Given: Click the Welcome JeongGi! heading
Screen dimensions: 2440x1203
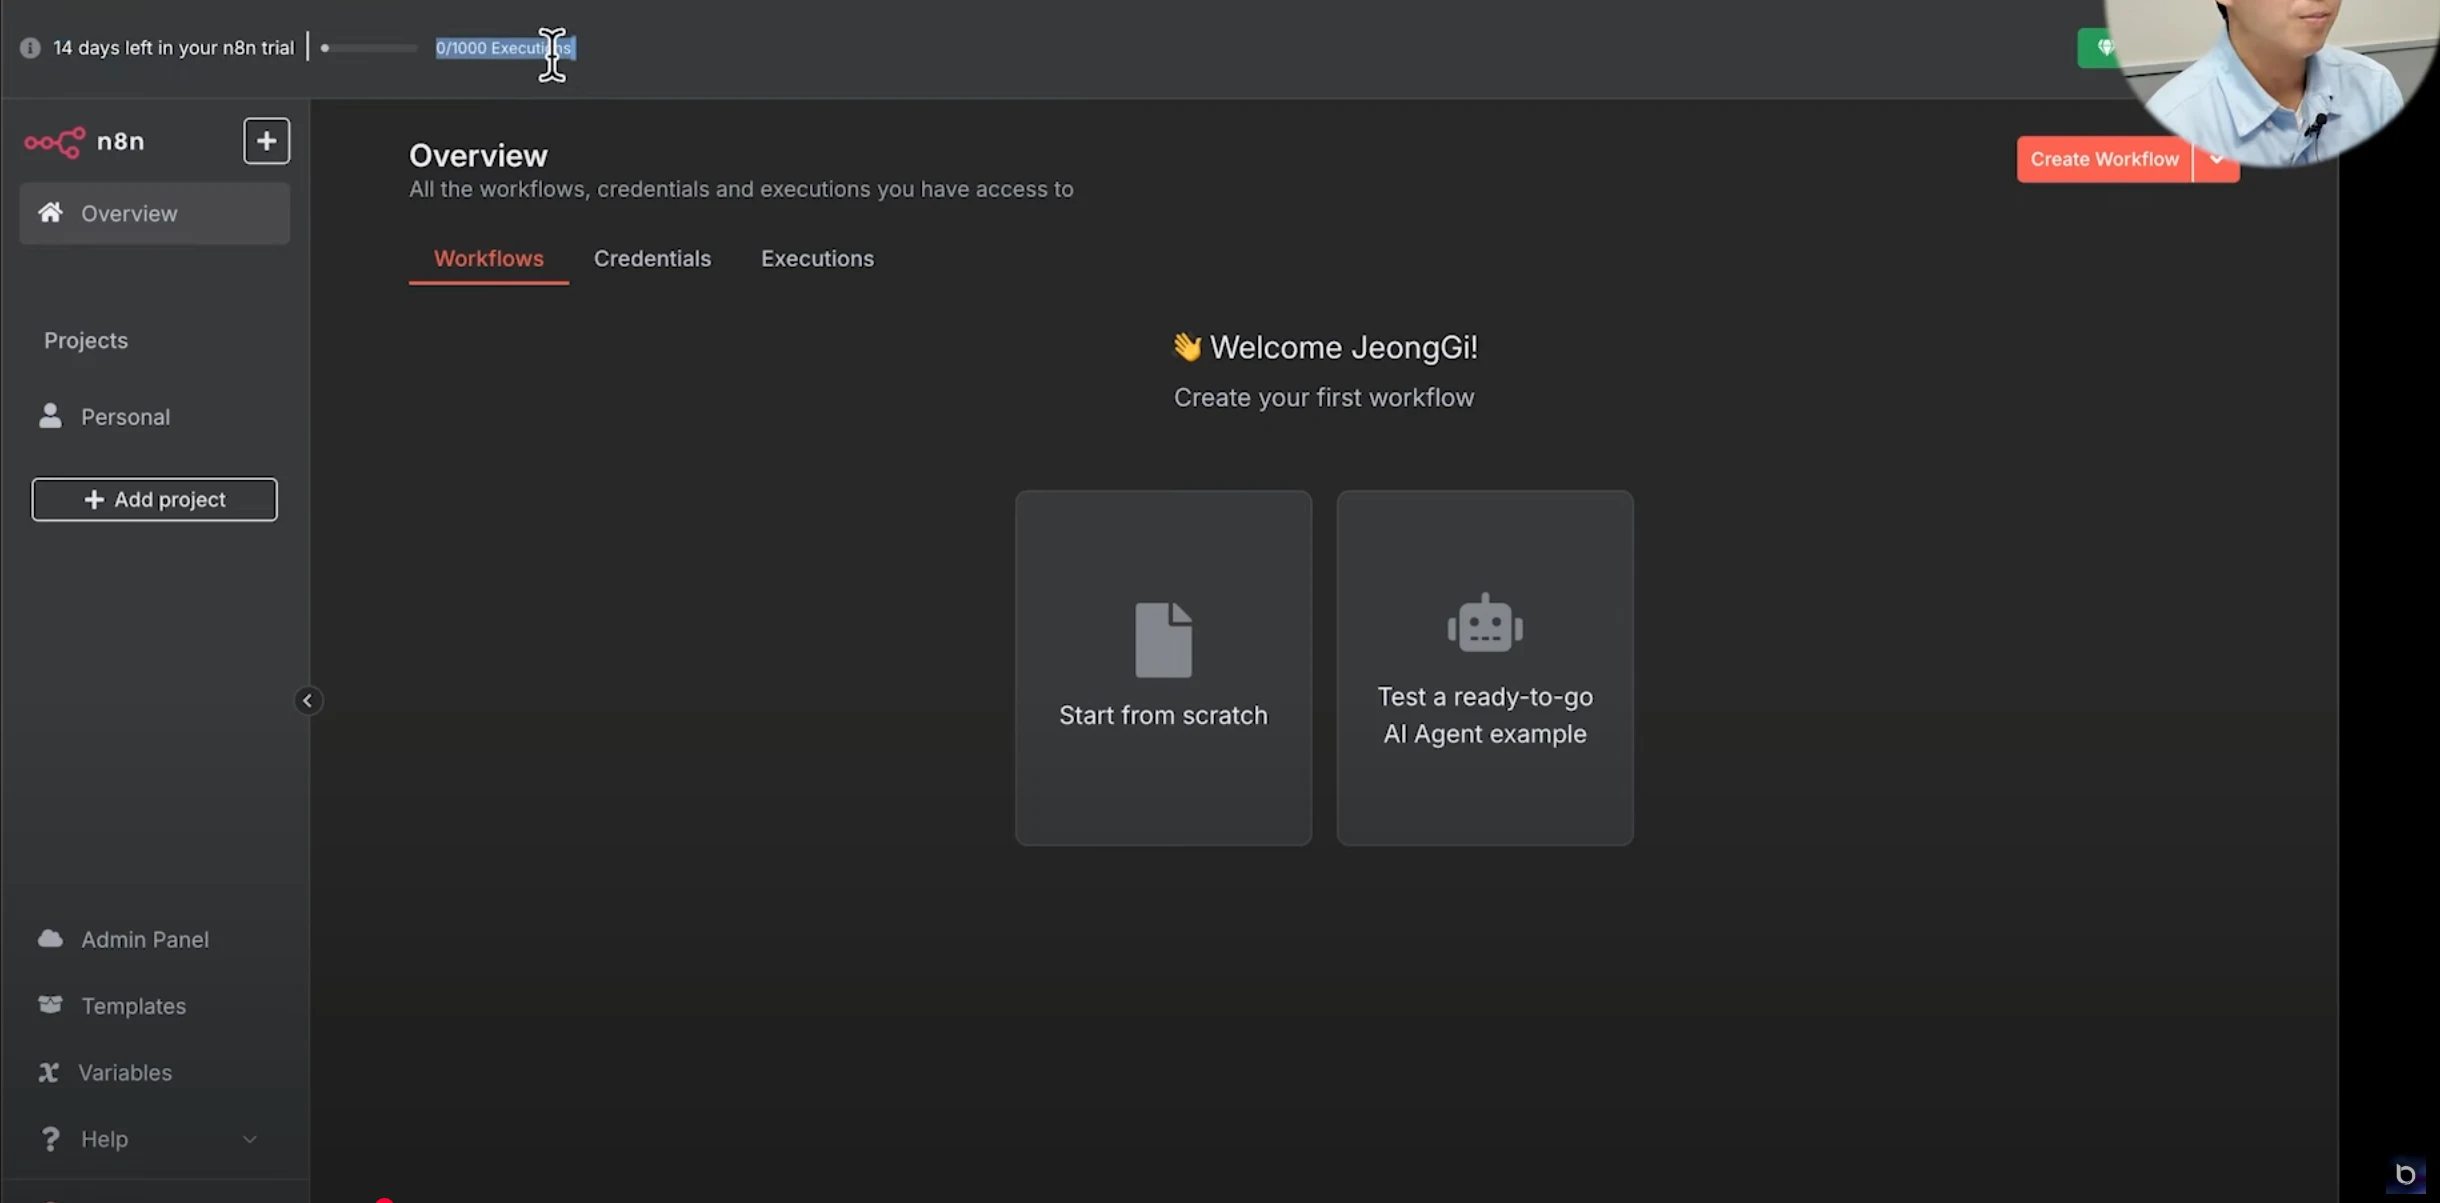Looking at the screenshot, I should (1343, 347).
